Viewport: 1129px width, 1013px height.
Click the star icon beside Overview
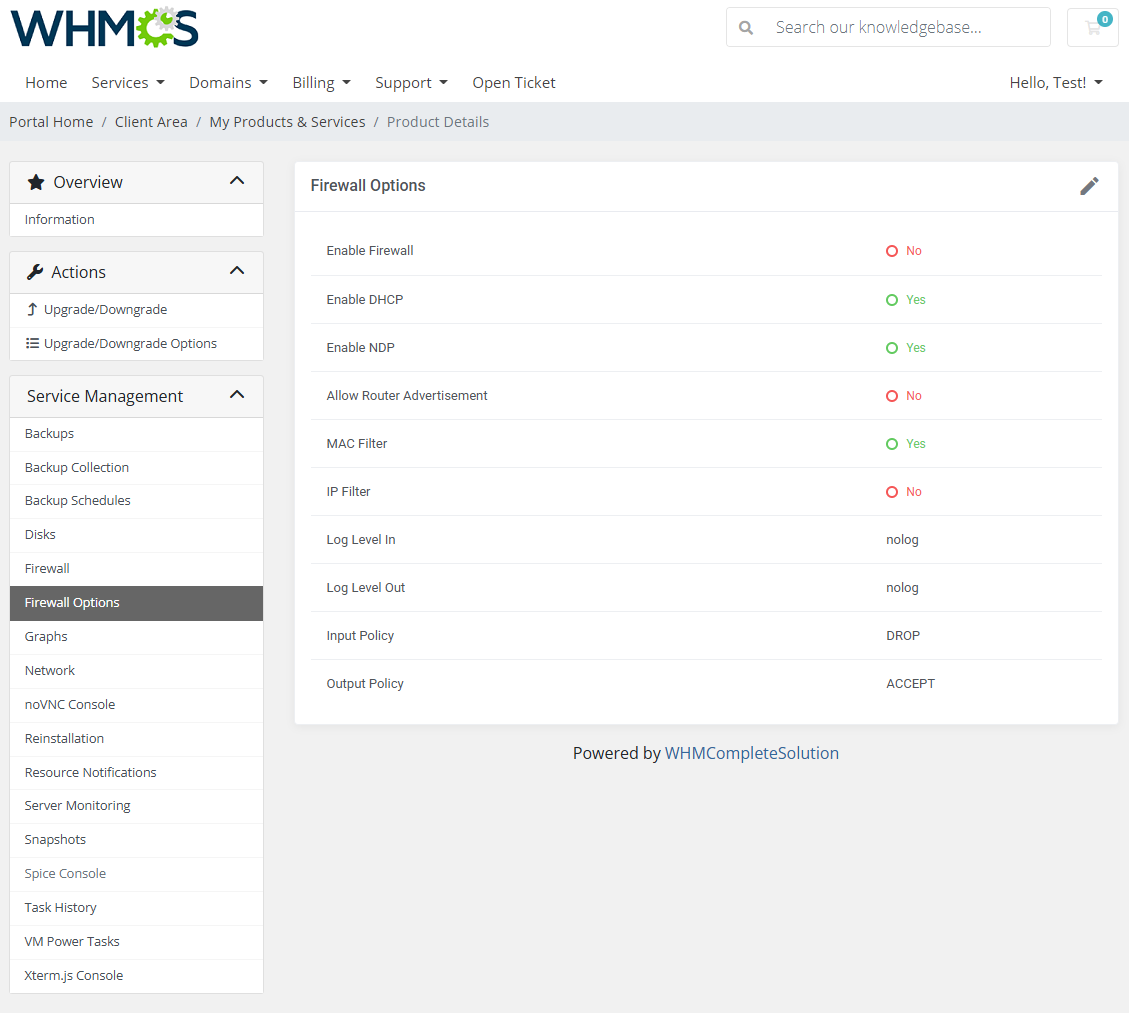pyautogui.click(x=36, y=182)
